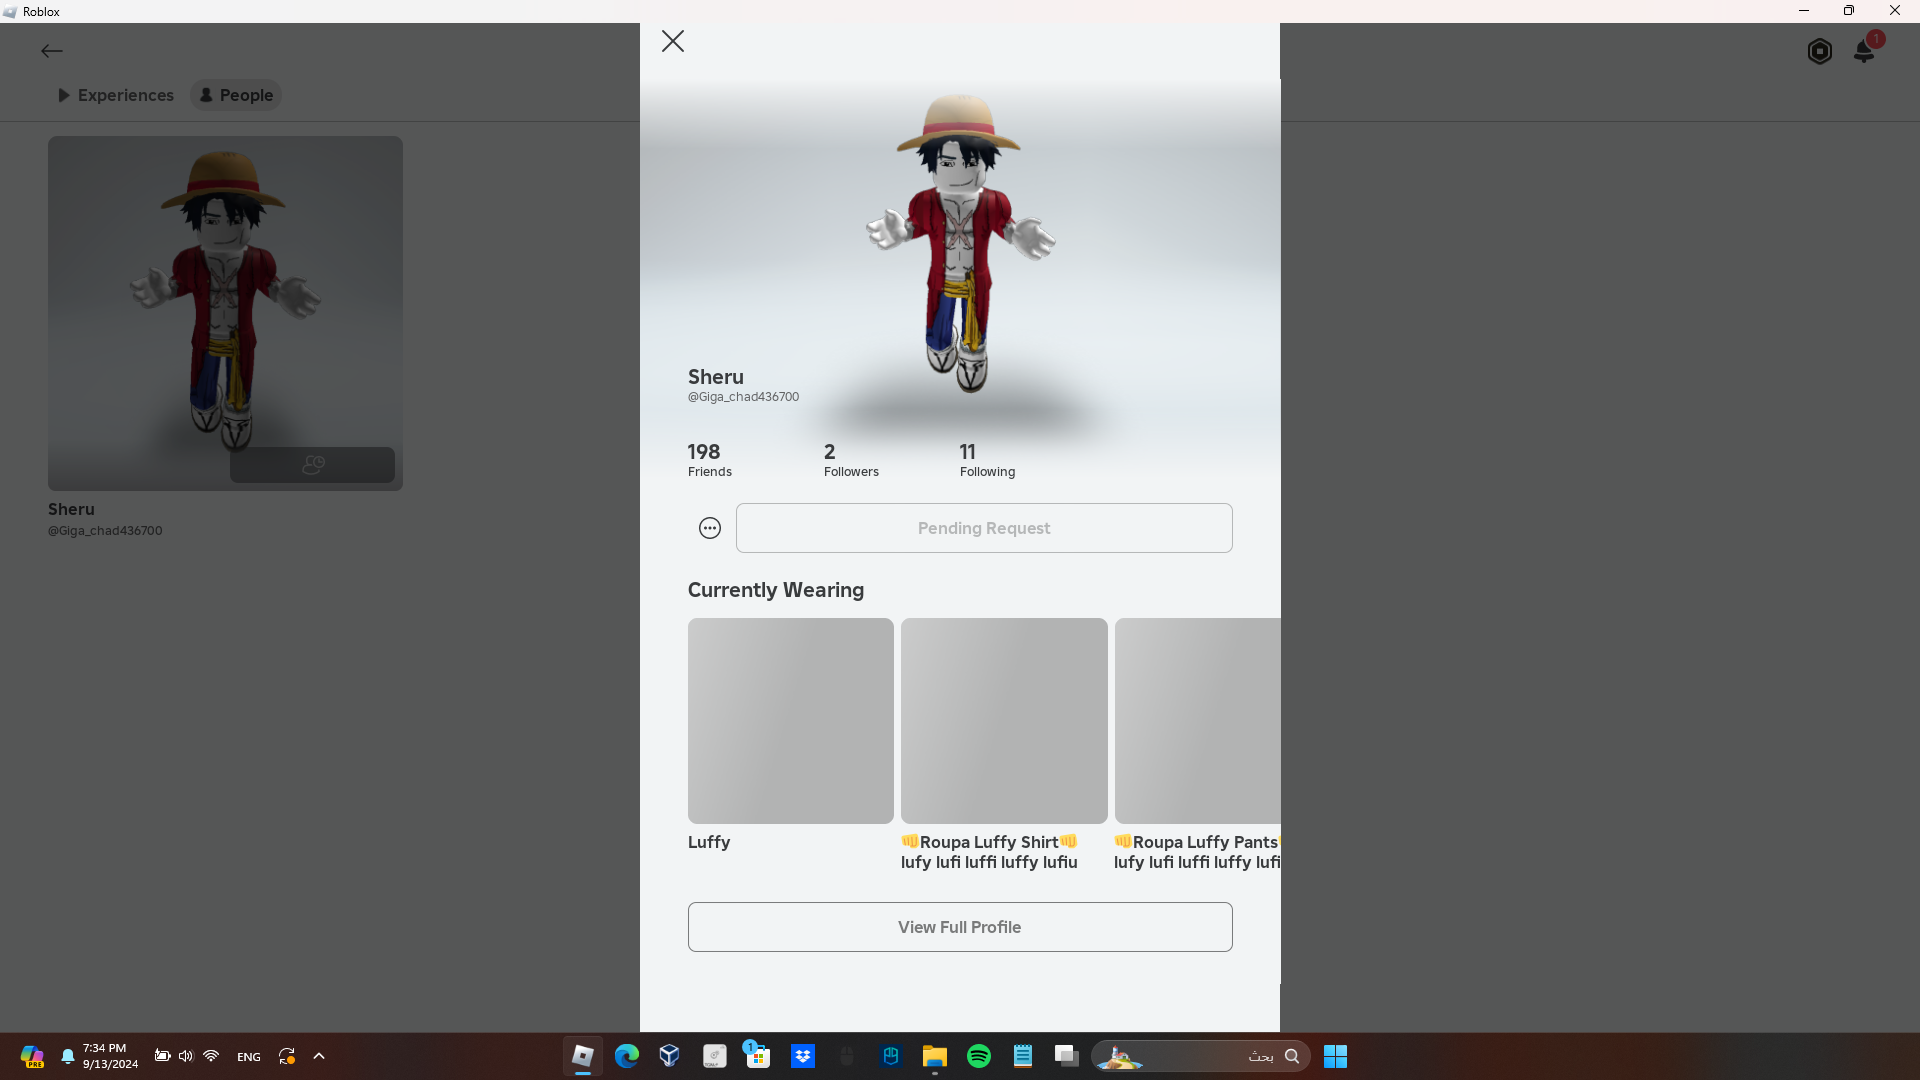Switch to the People tab
The width and height of the screenshot is (1920, 1080).
[x=236, y=95]
